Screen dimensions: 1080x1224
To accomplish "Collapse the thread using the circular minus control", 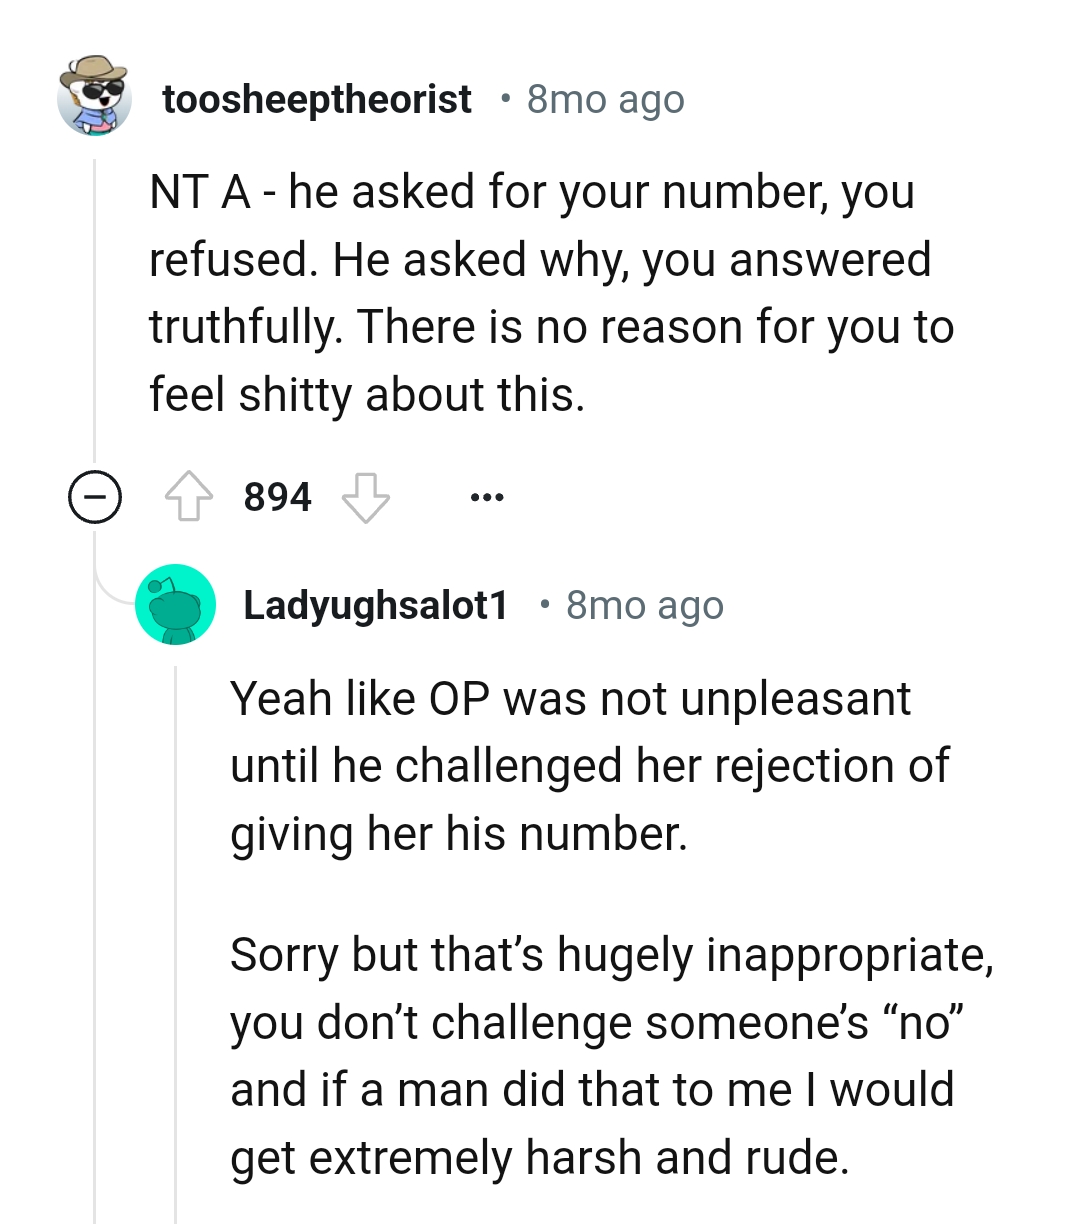I will pos(93,495).
